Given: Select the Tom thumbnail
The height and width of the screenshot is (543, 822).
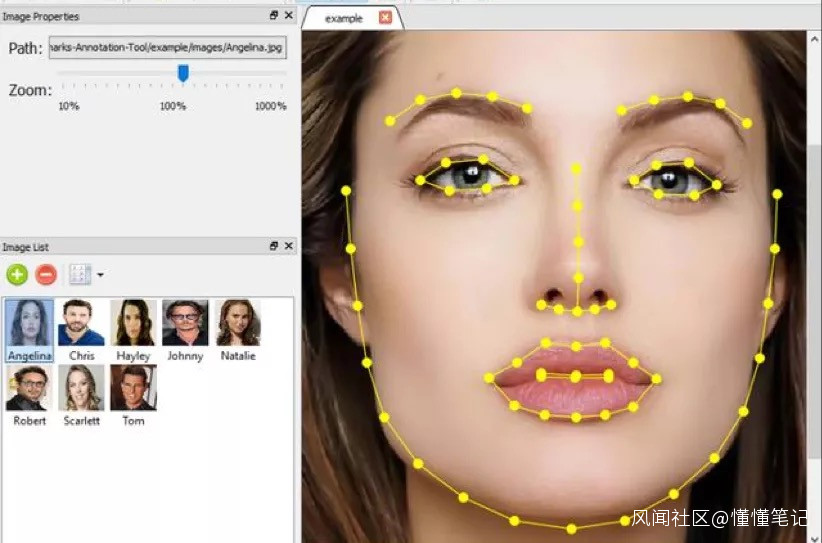Looking at the screenshot, I should 133,396.
